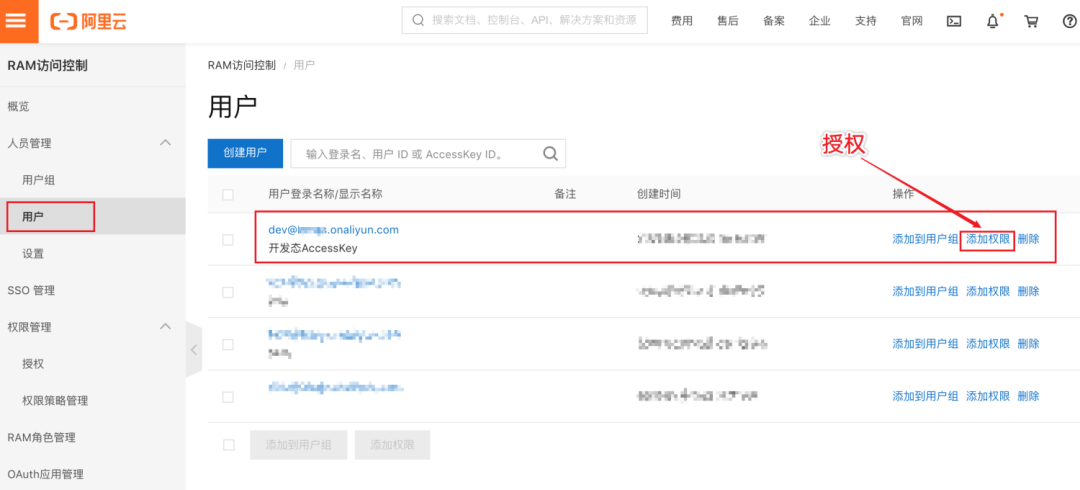This screenshot has width=1080, height=490.
Task: Open the dev@ onaliyun.com user link
Action: (333, 229)
